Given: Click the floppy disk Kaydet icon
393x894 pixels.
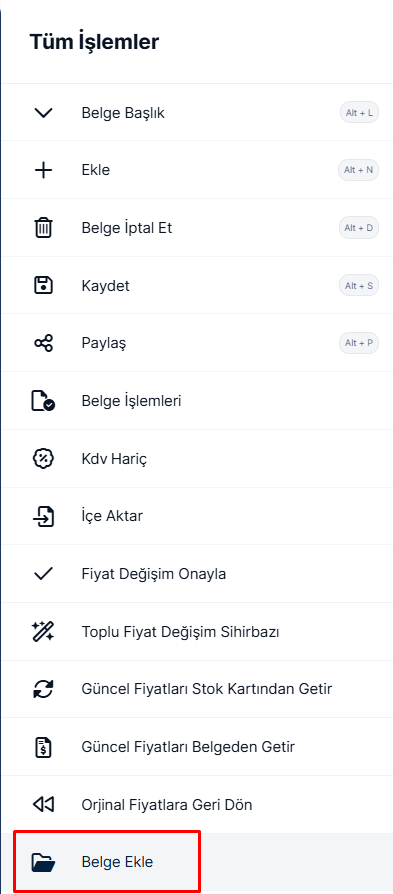Looking at the screenshot, I should (43, 285).
